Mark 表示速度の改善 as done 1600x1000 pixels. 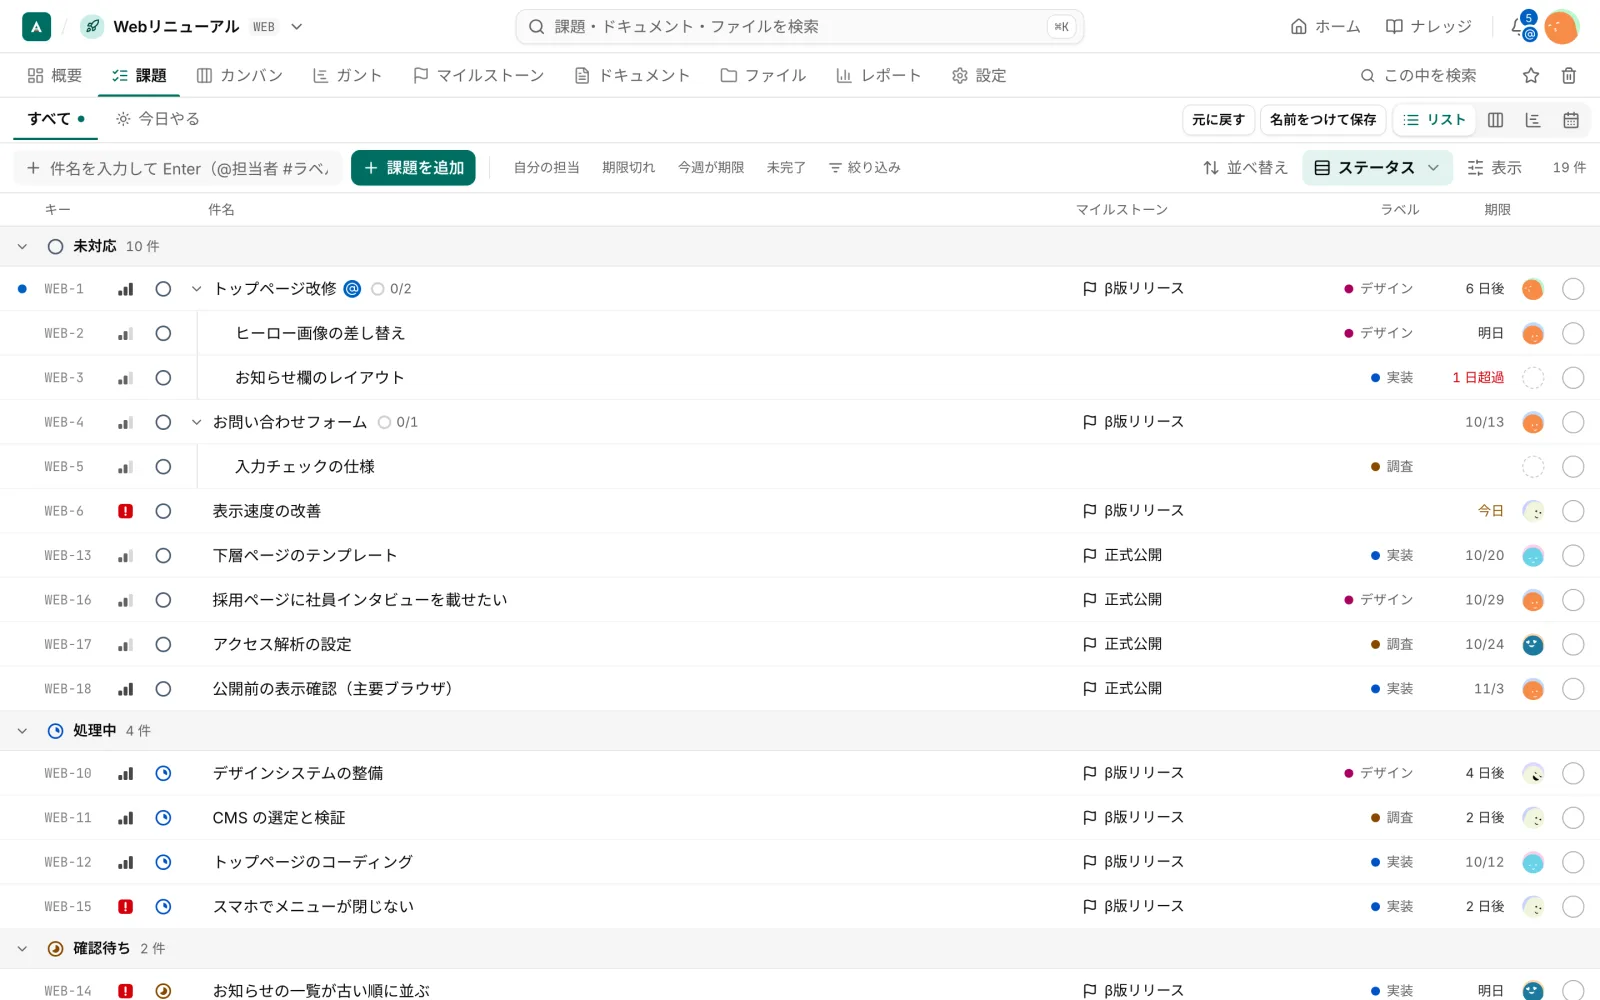[1573, 511]
